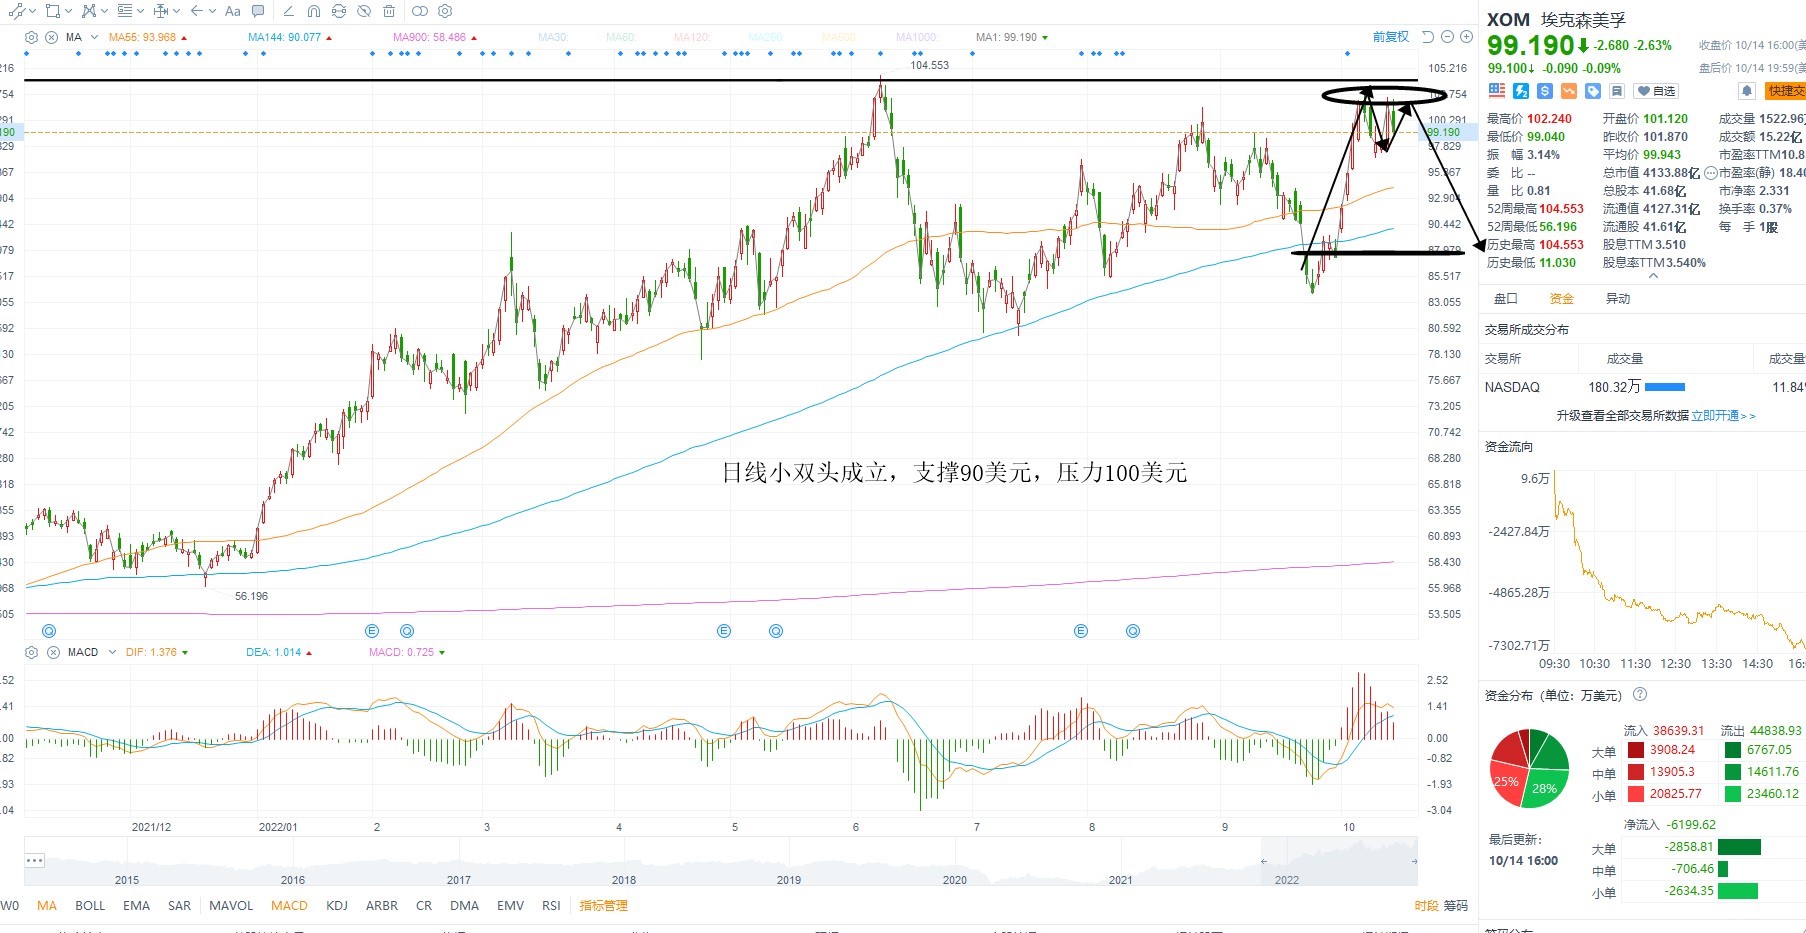Image resolution: width=1806 pixels, height=933 pixels.
Task: Select the measure range tool icon
Action: point(161,11)
